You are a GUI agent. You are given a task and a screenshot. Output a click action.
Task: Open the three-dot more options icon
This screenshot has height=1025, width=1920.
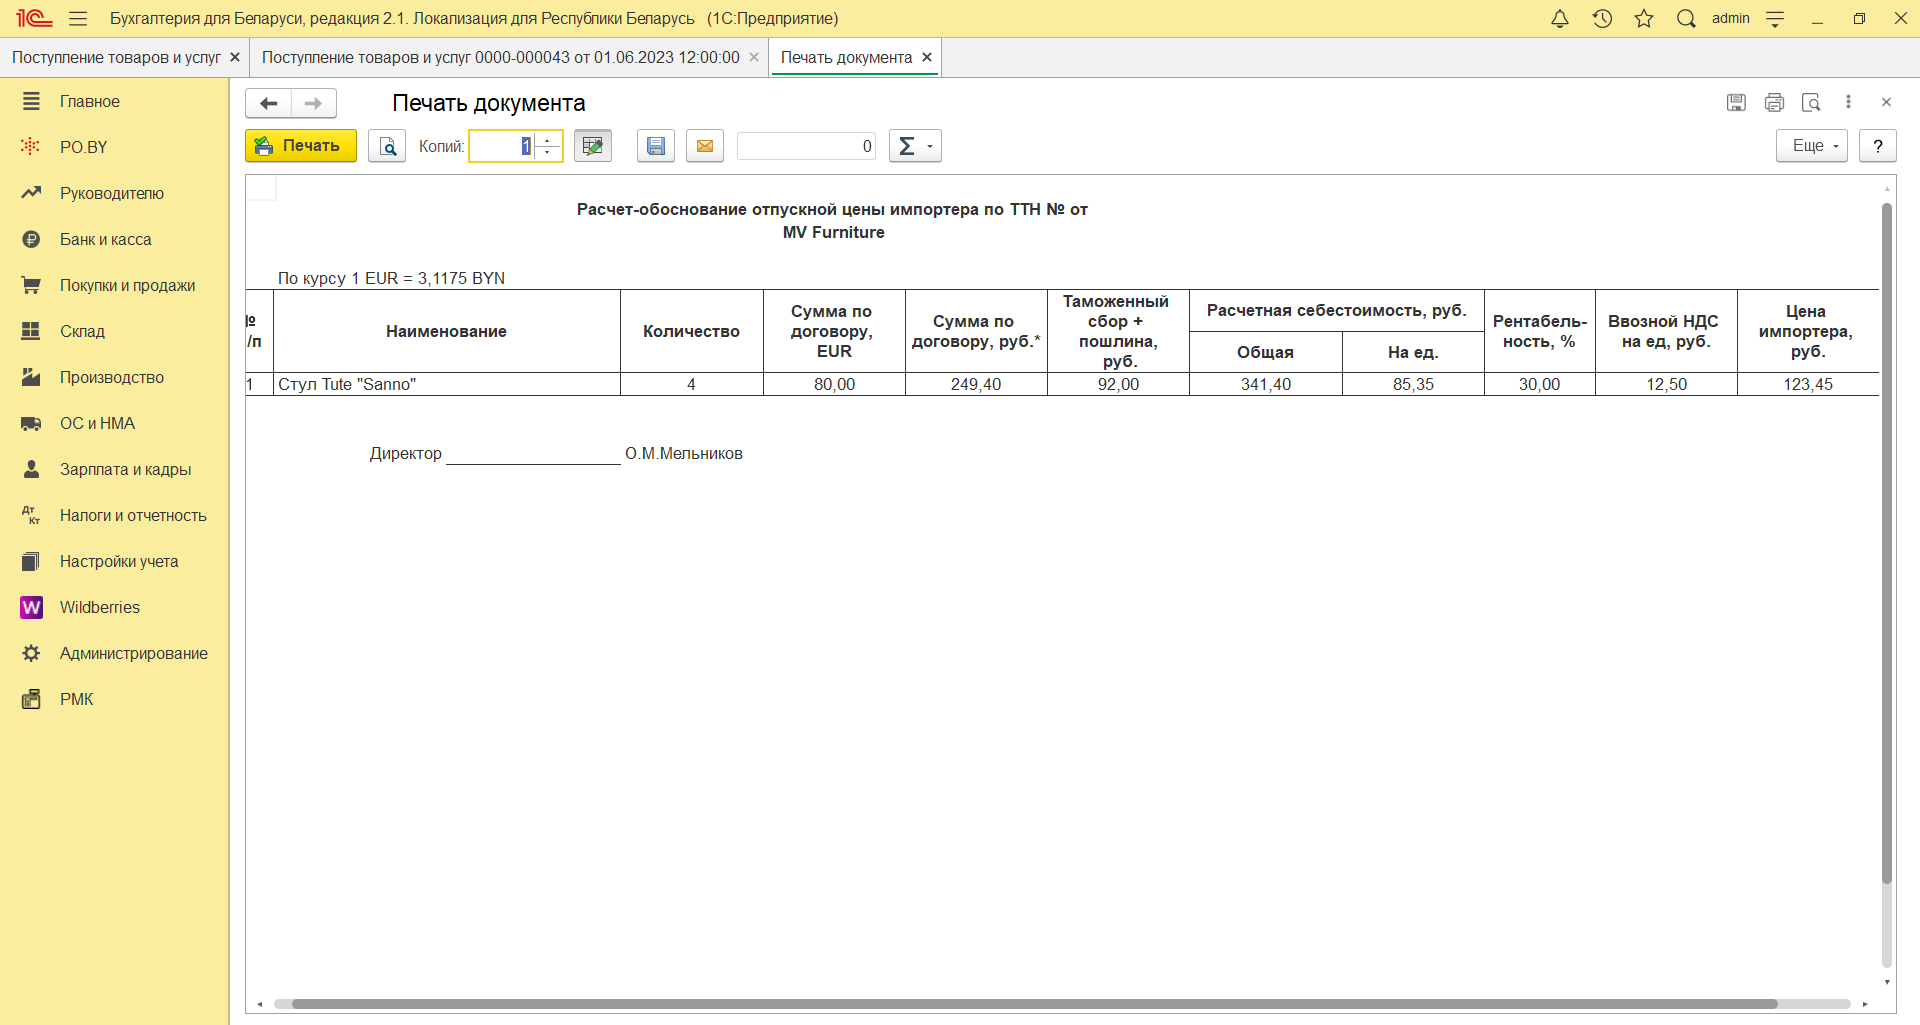(1848, 102)
